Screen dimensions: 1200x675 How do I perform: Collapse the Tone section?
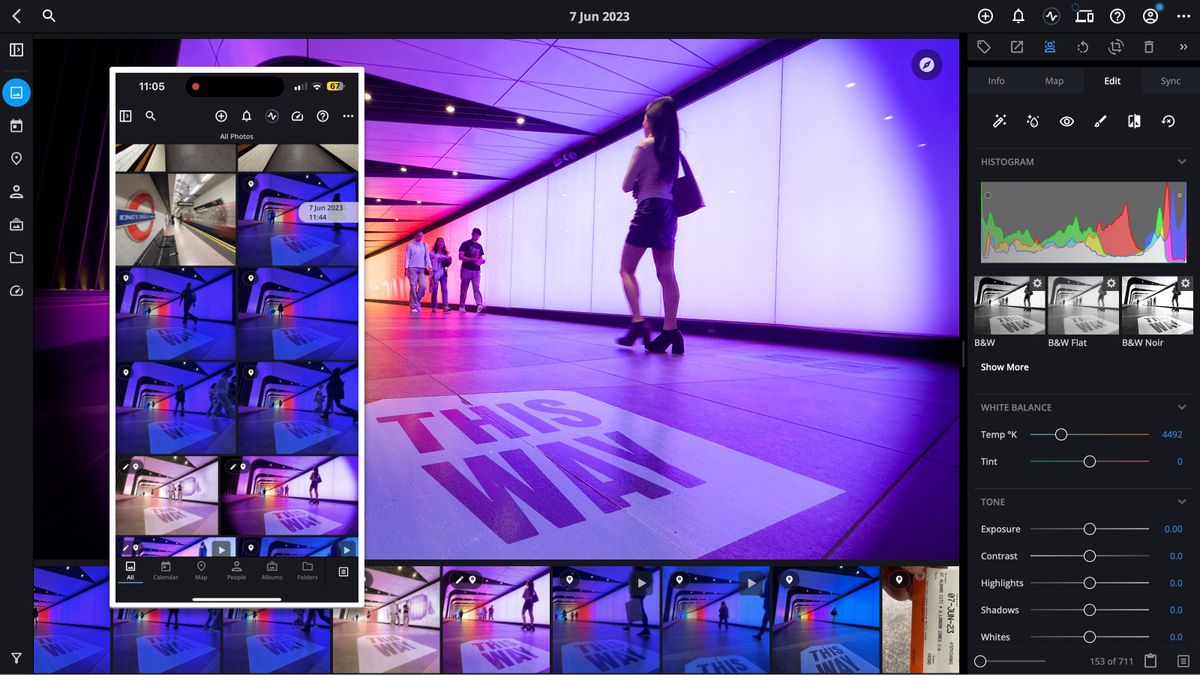pyautogui.click(x=1182, y=501)
